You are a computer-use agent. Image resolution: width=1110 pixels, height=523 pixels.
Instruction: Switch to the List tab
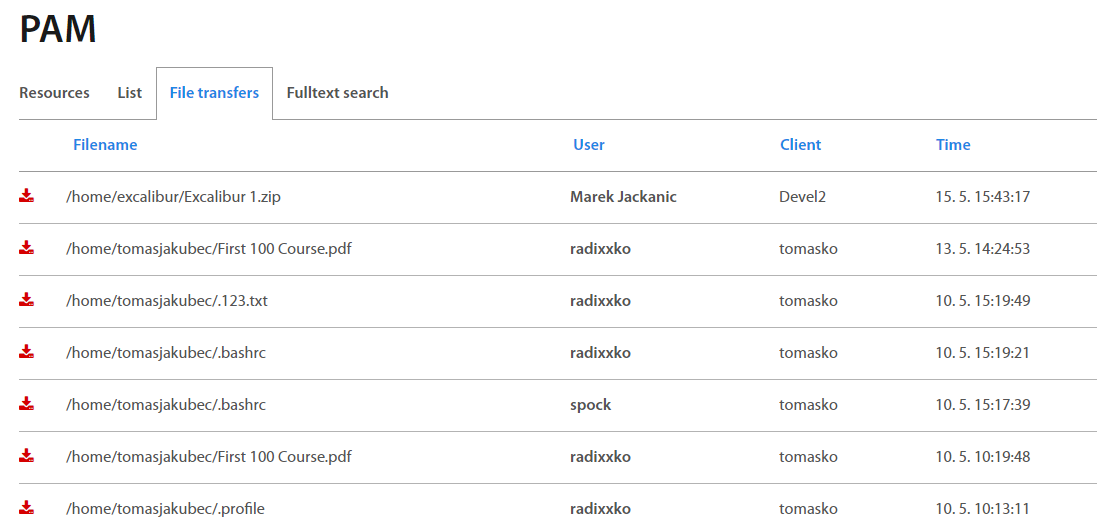click(x=129, y=93)
